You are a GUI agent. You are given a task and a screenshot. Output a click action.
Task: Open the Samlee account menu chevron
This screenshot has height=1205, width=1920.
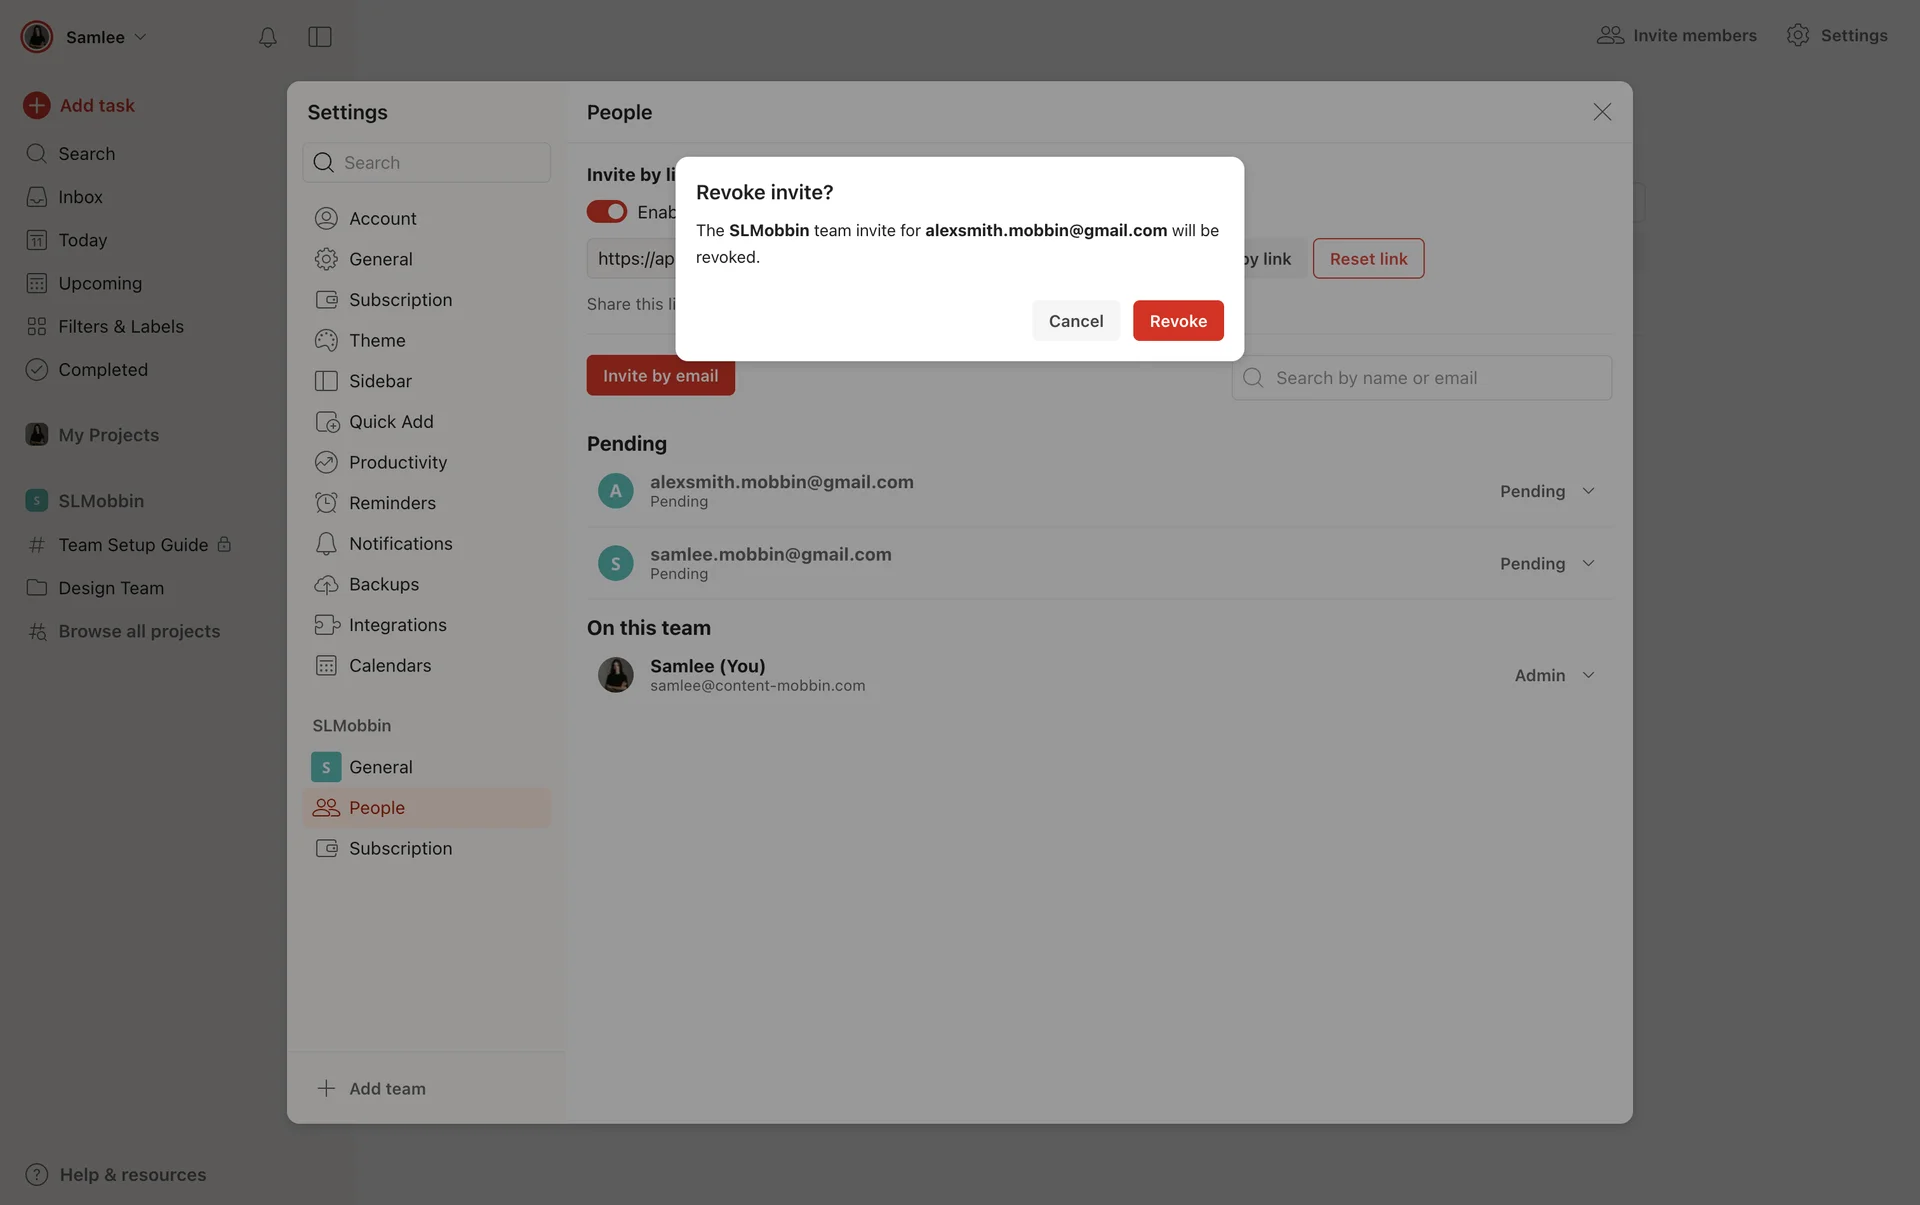pos(141,37)
